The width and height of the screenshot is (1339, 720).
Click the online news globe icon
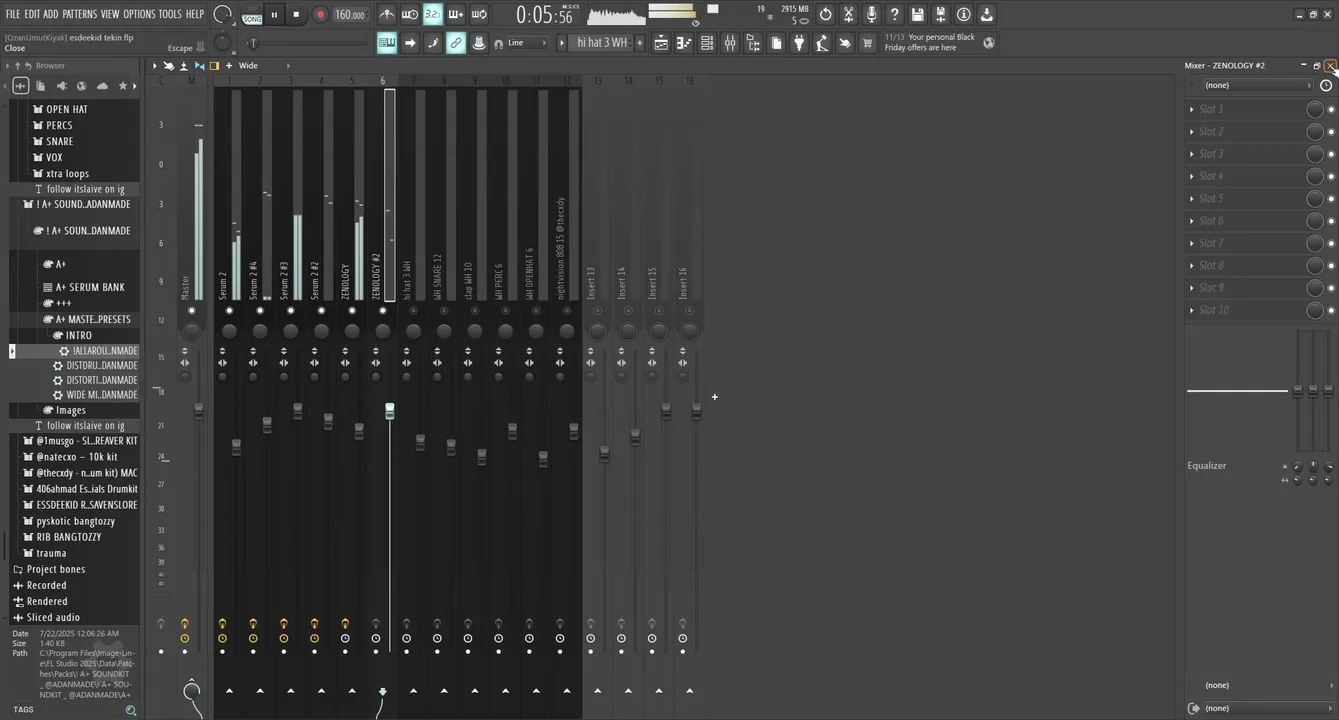point(988,43)
